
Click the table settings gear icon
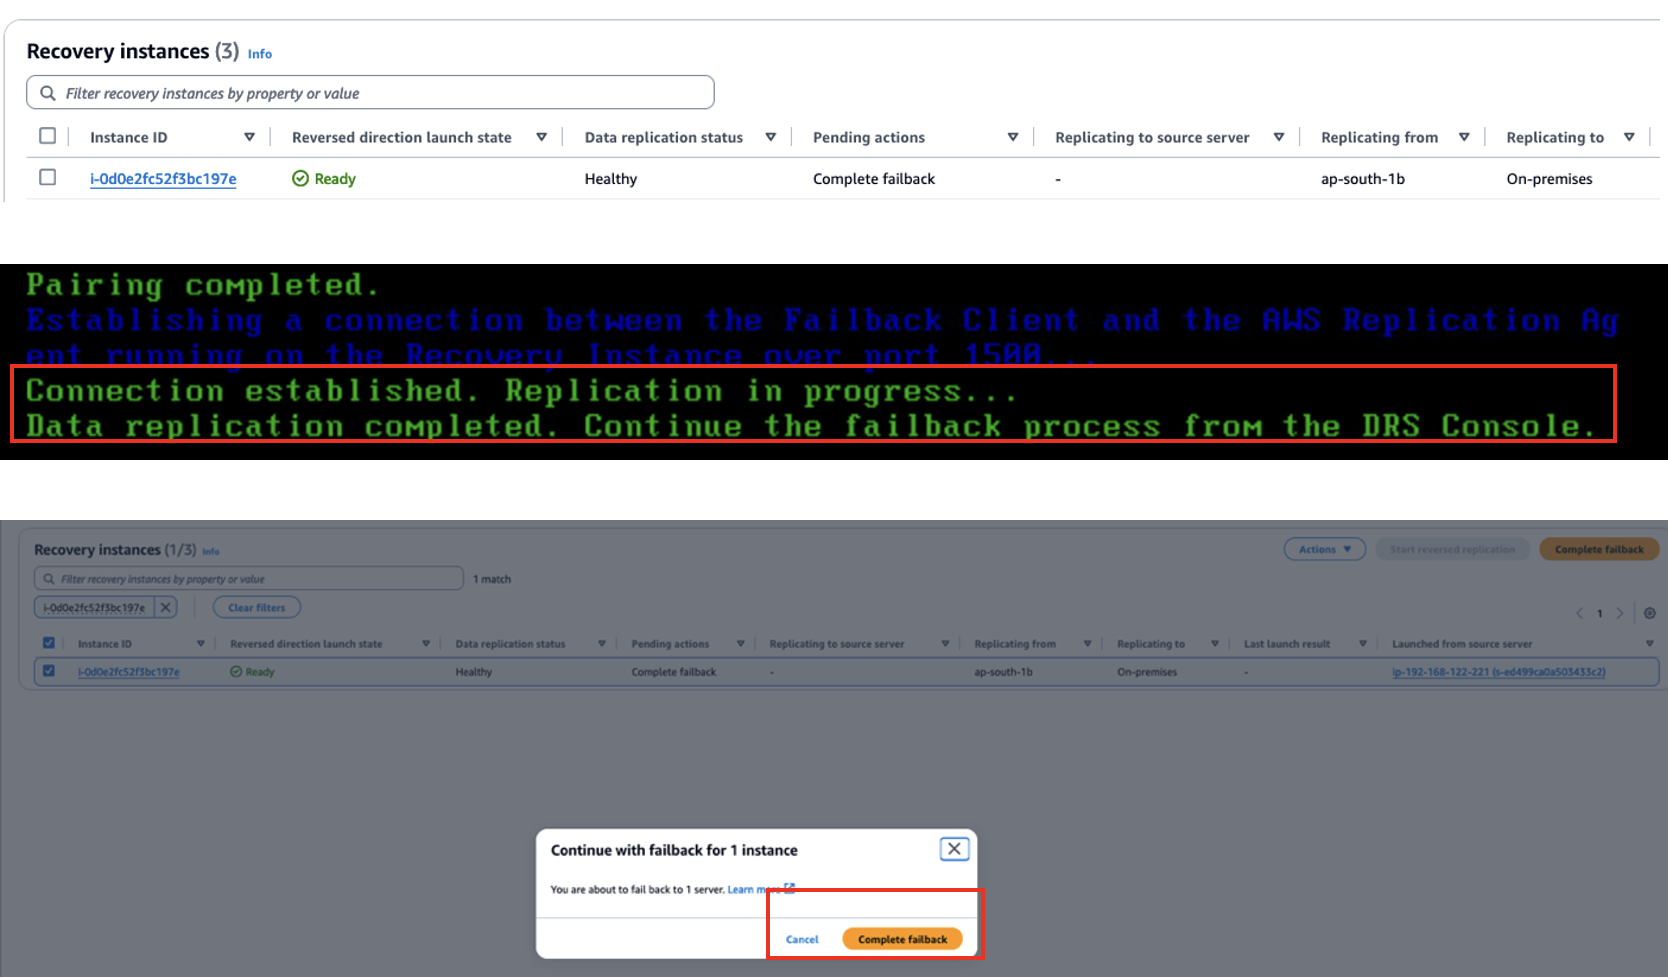point(1650,613)
